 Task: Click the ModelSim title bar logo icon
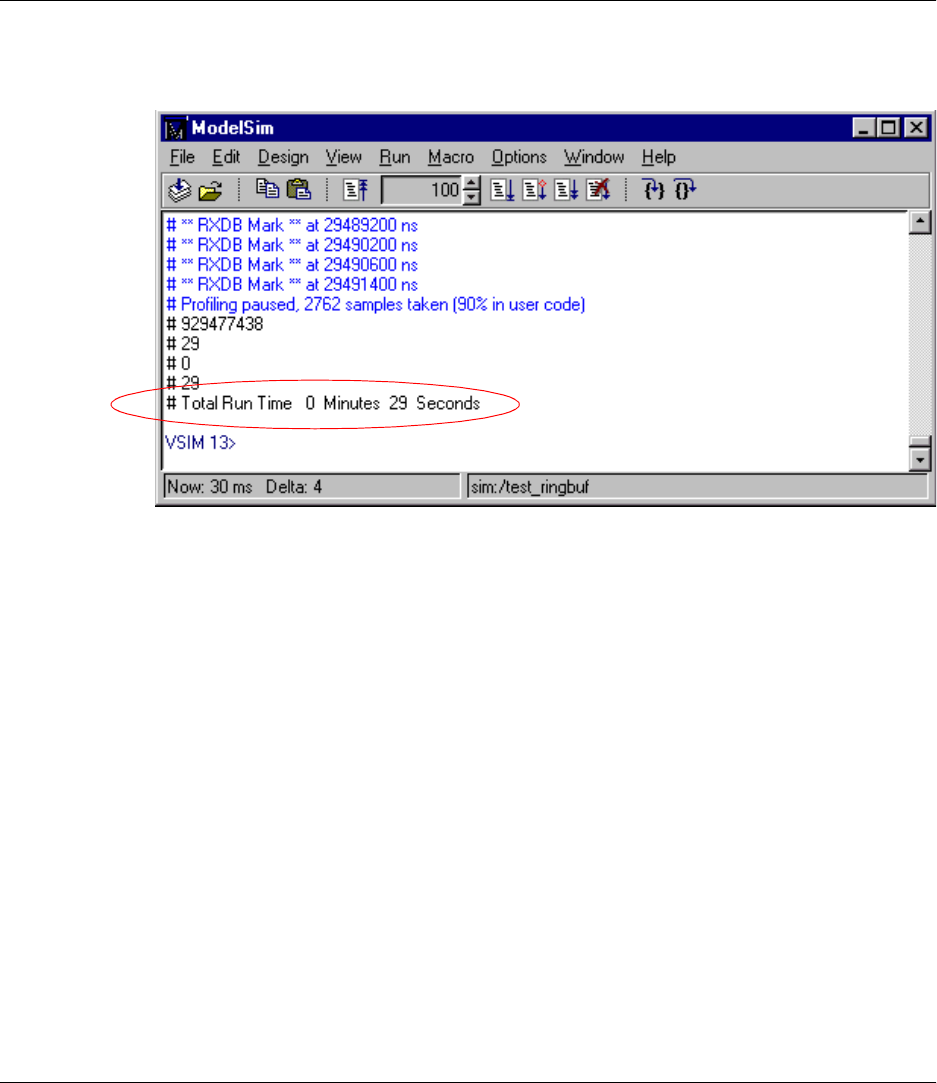tap(175, 128)
